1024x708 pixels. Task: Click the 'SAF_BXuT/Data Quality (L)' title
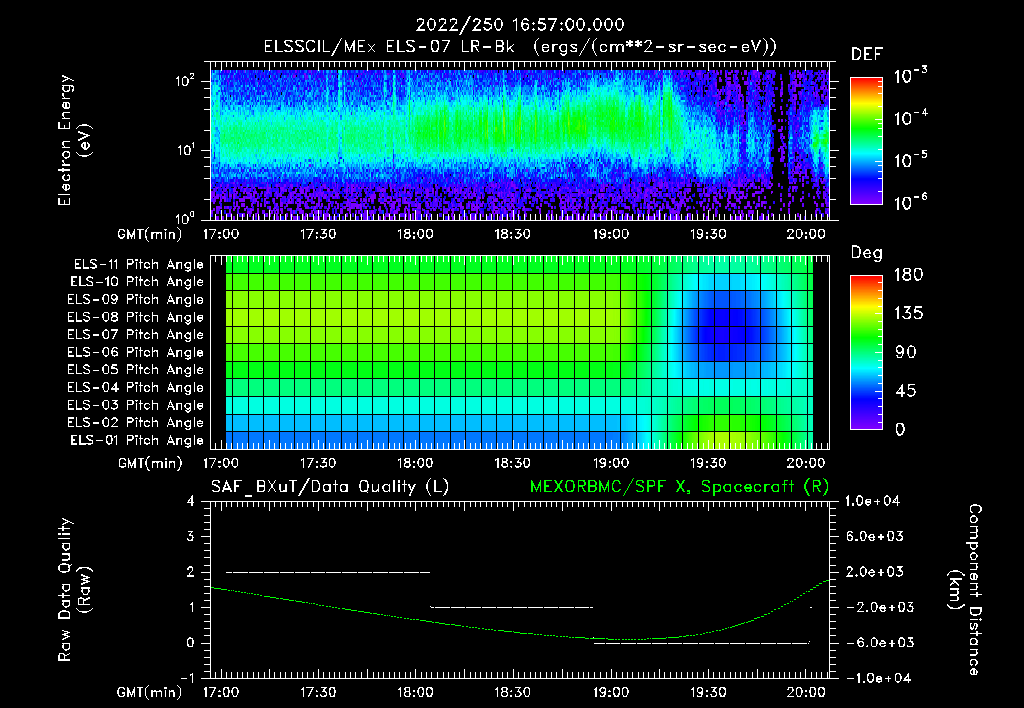pos(330,487)
